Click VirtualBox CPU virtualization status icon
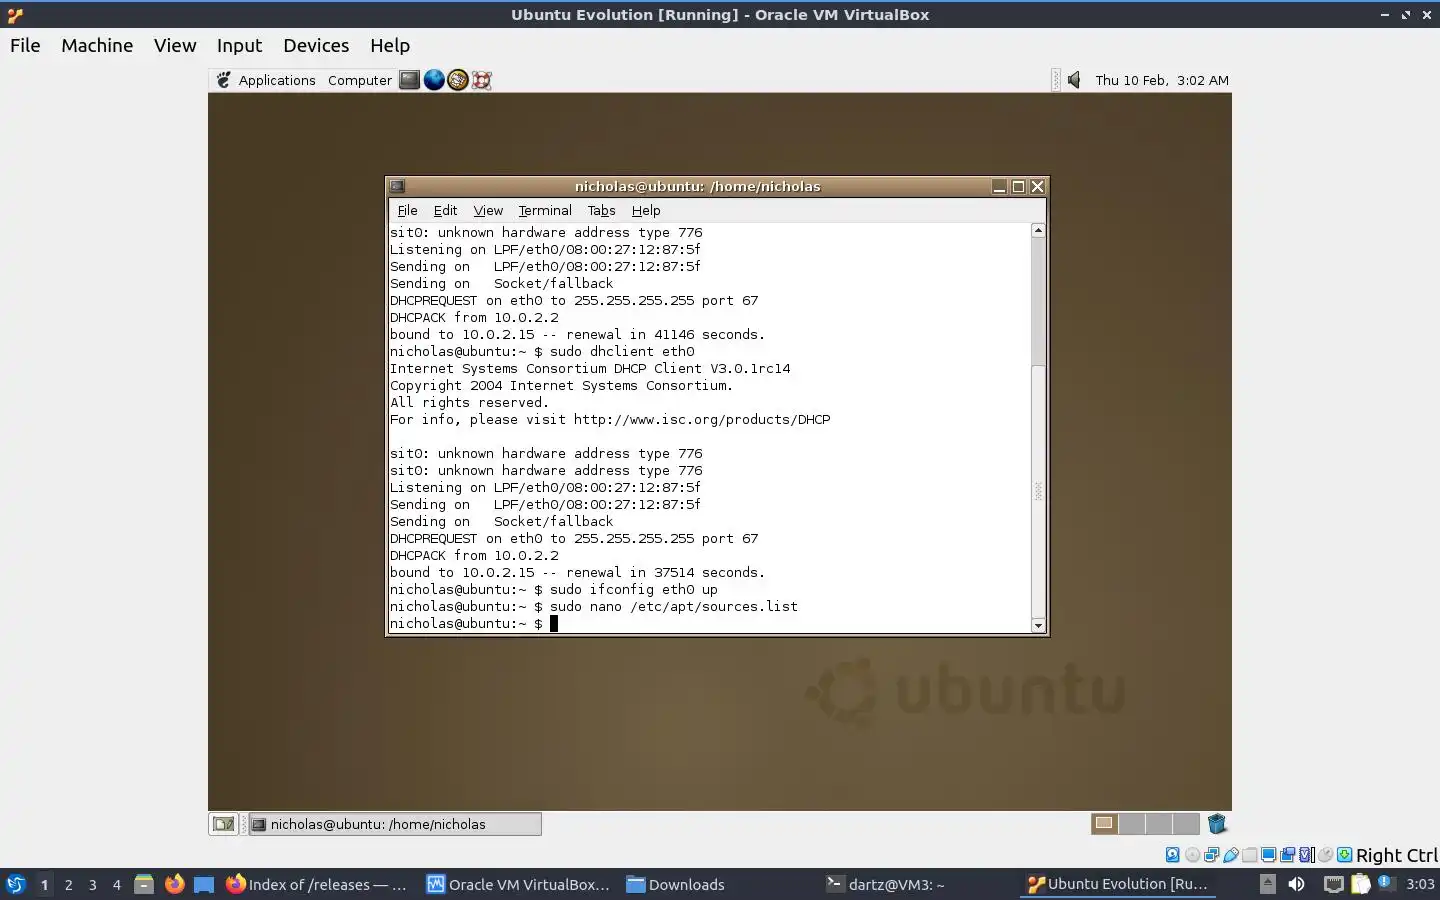 coord(1306,855)
